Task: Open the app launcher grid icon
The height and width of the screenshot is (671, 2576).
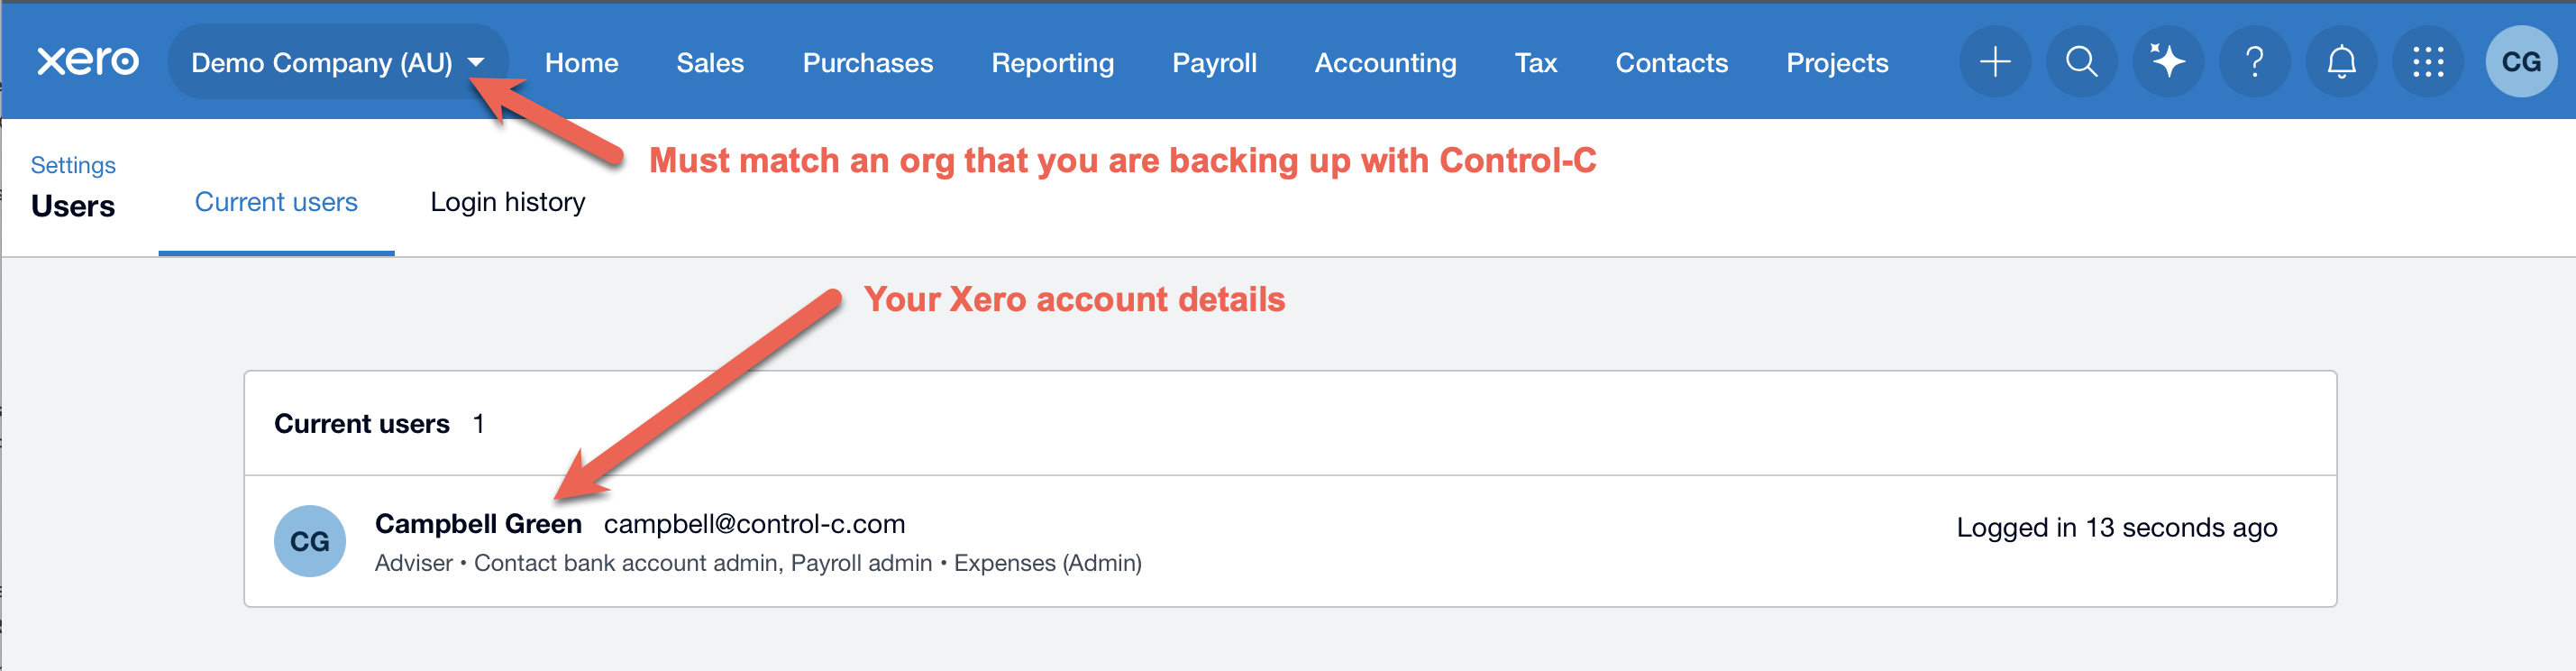Action: pyautogui.click(x=2427, y=62)
